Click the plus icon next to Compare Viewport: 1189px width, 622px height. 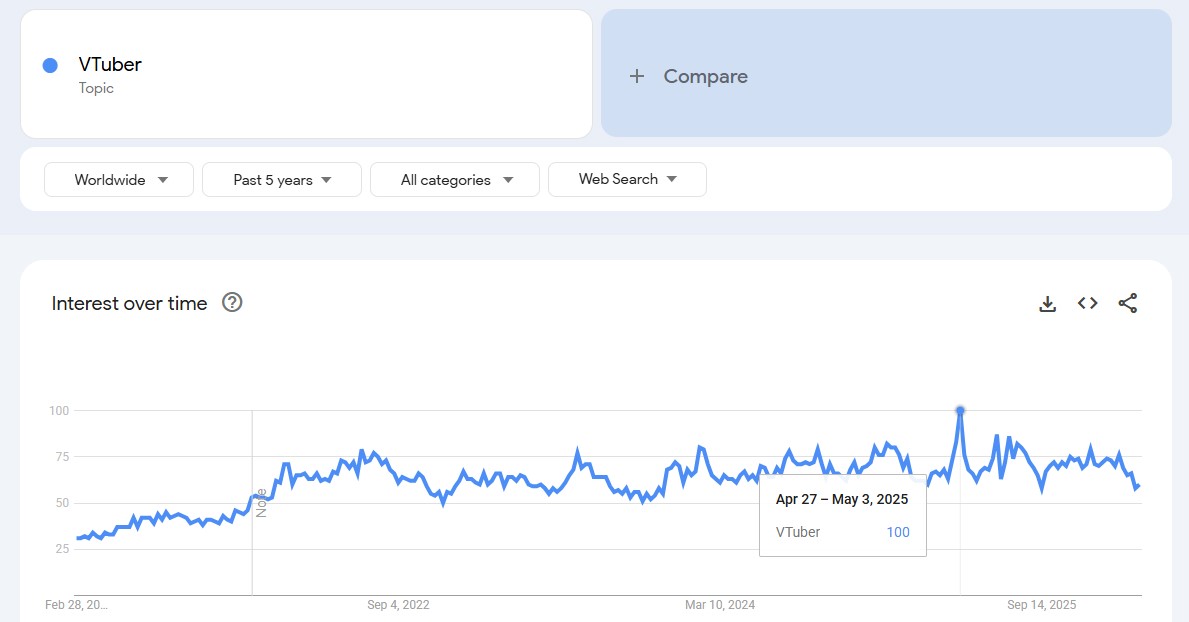pyautogui.click(x=637, y=76)
